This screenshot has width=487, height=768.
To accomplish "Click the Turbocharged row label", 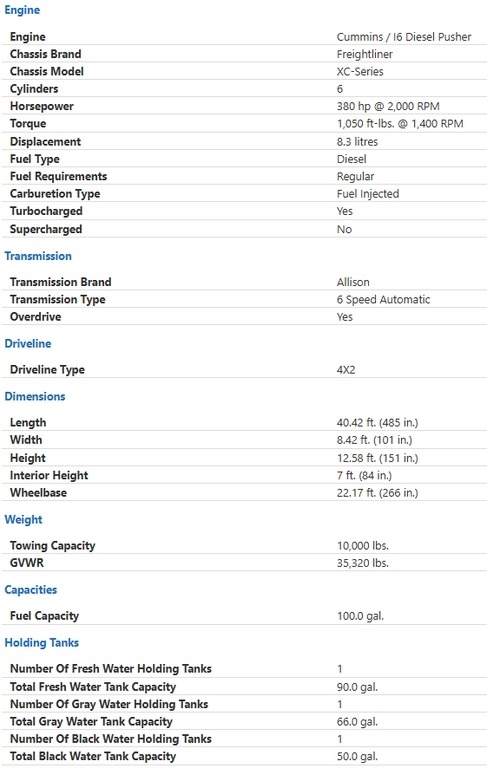I will [x=46, y=211].
